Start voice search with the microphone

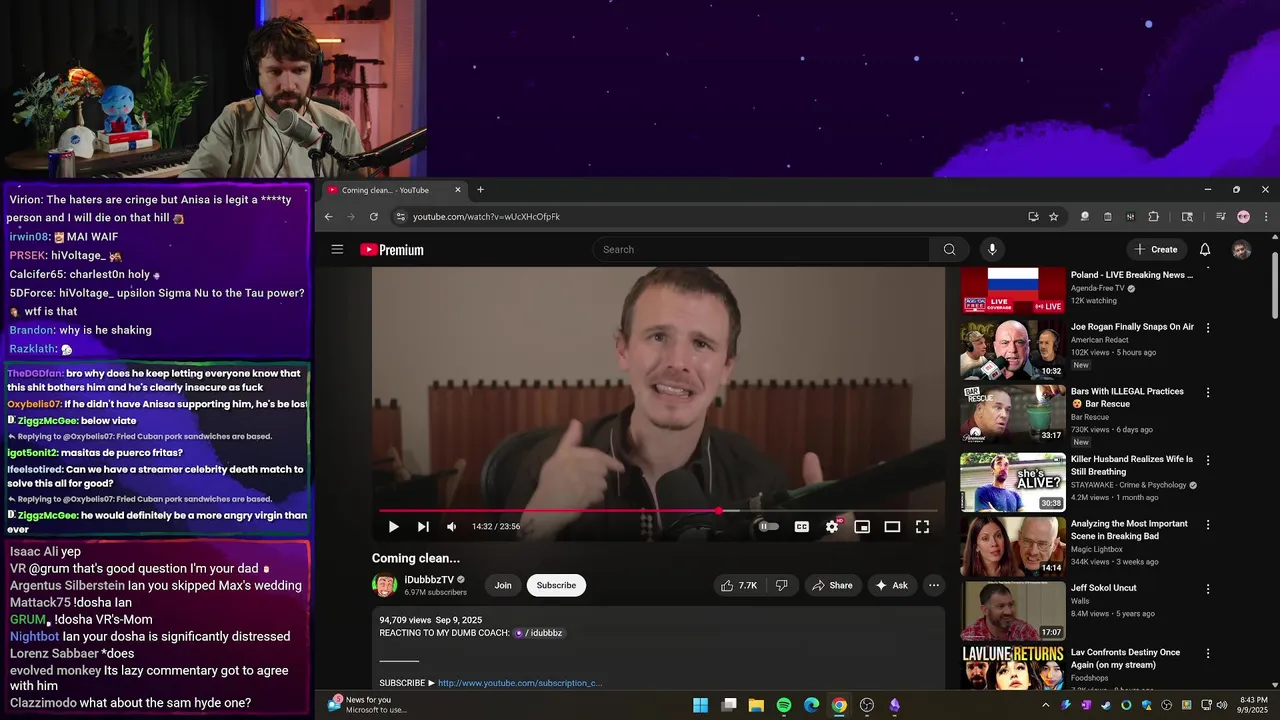[x=992, y=249]
